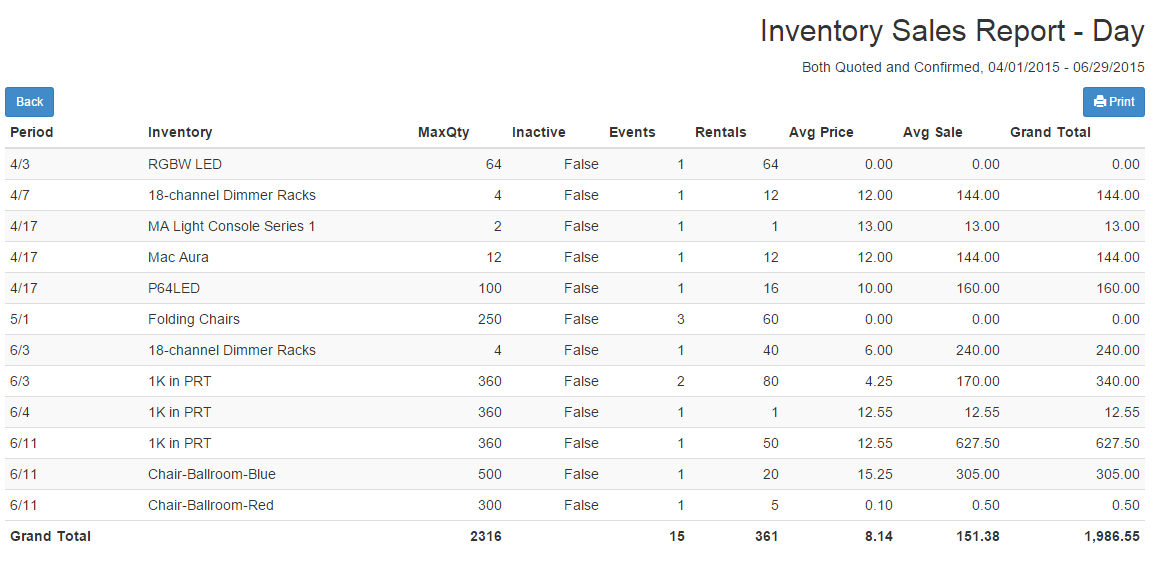
Task: Click the Avg Sale column header
Action: [932, 132]
